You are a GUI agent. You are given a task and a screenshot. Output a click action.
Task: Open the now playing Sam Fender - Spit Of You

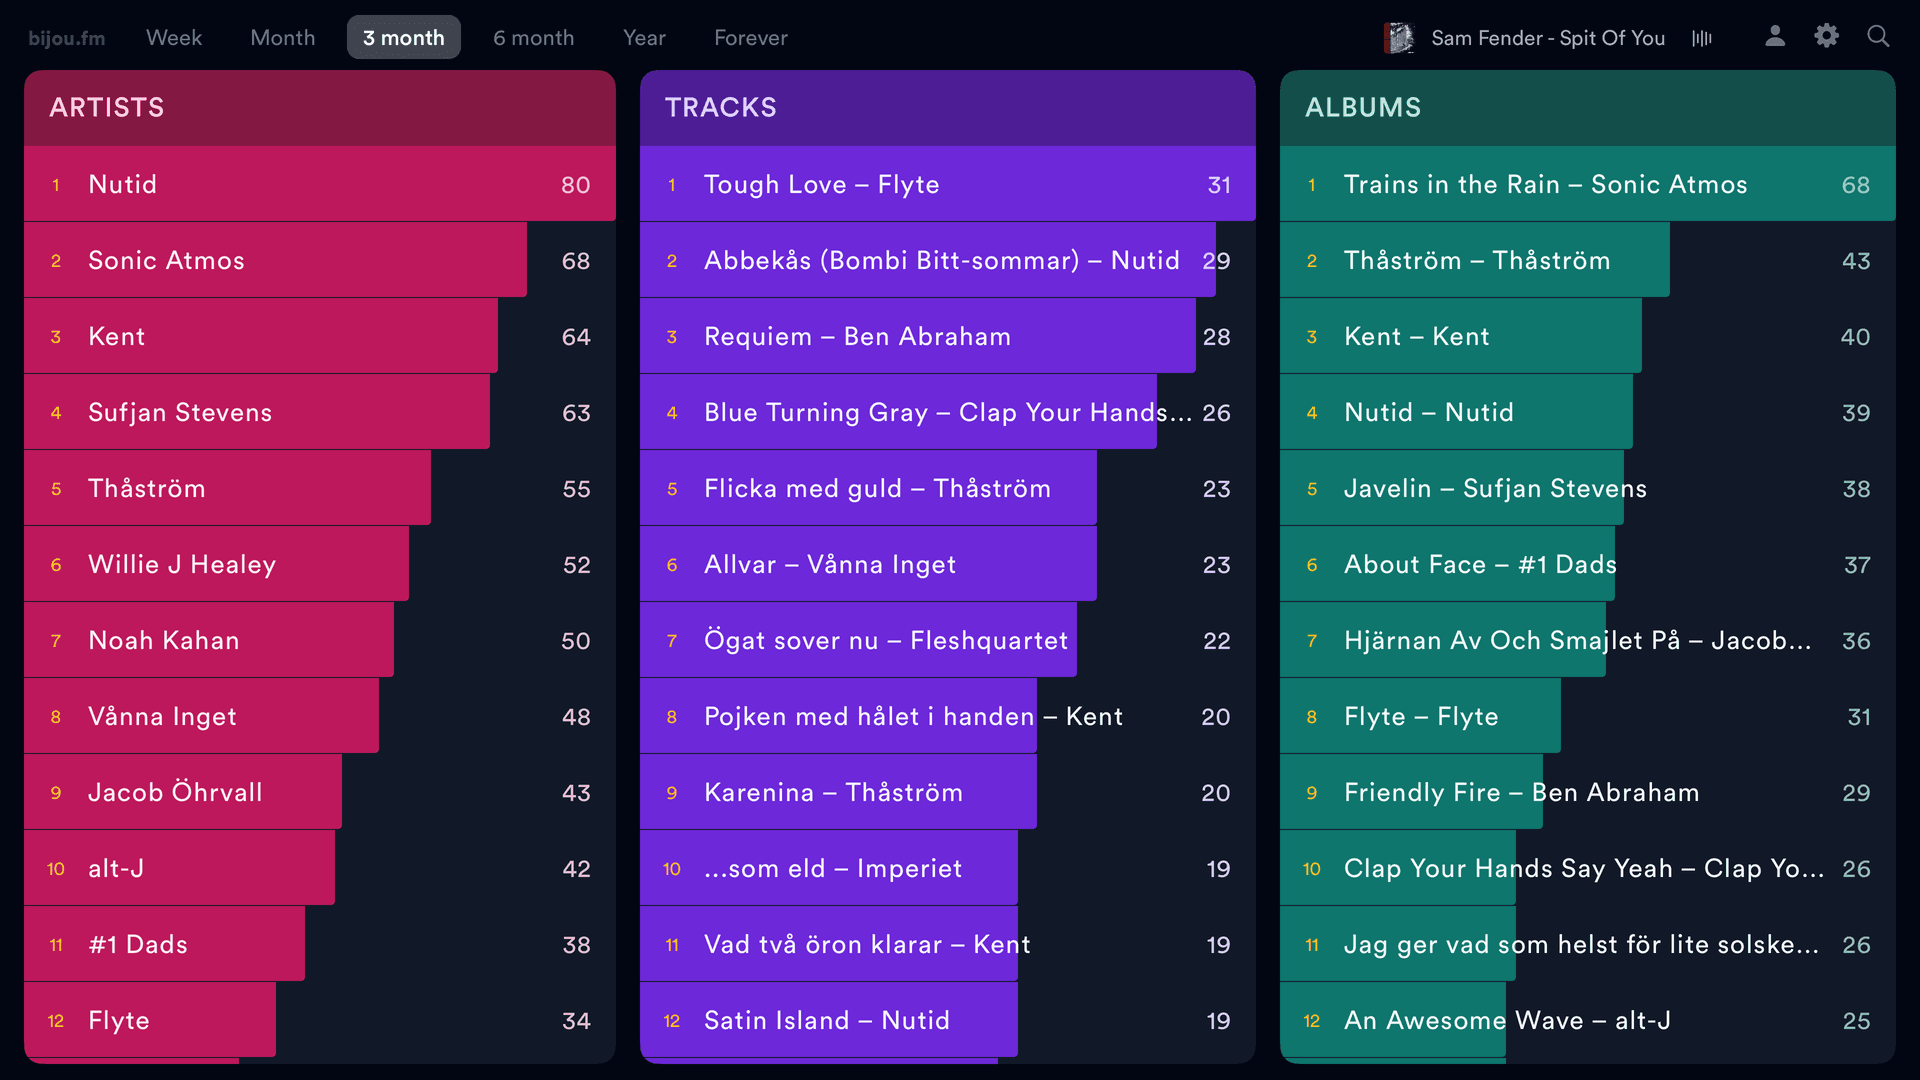[x=1548, y=38]
